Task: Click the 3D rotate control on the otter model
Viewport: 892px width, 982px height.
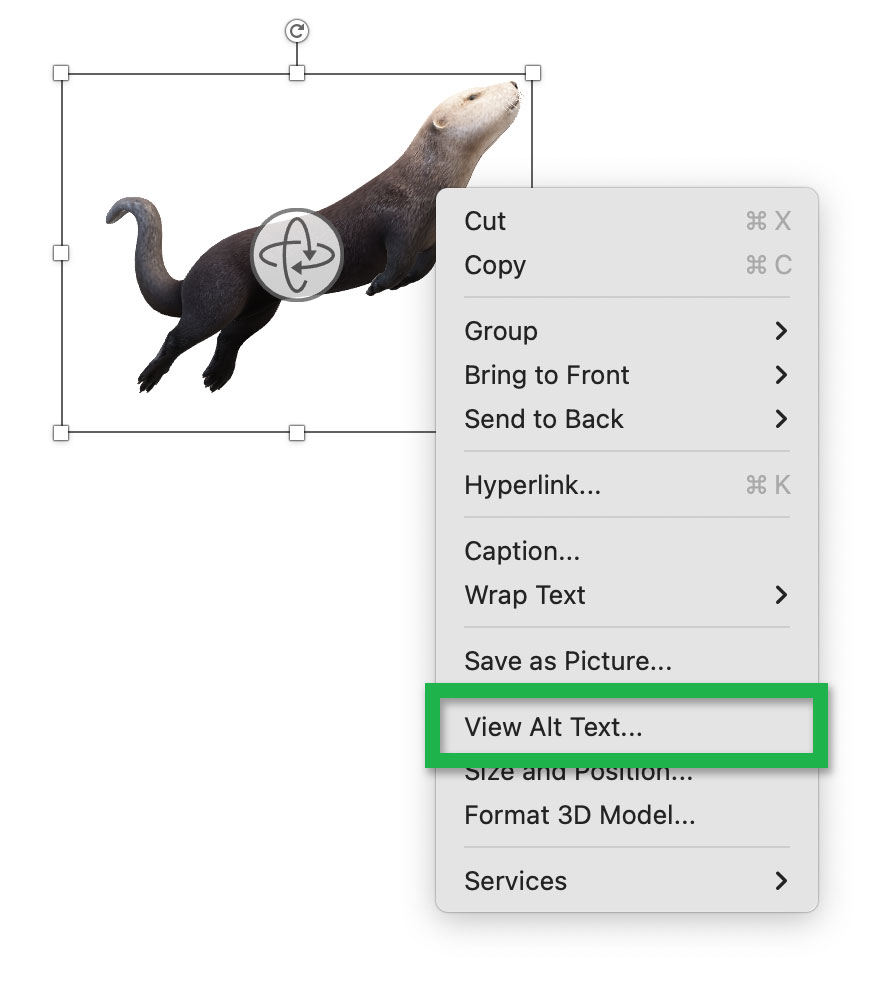Action: coord(298,255)
